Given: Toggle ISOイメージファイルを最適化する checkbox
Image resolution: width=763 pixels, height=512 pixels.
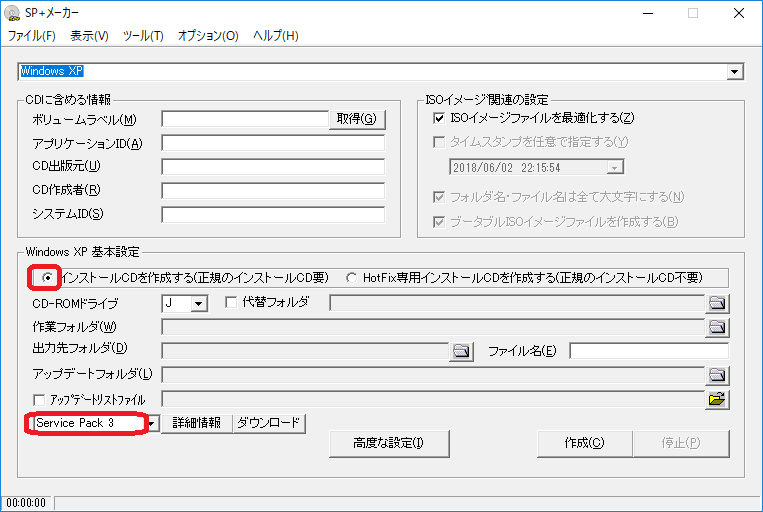Looking at the screenshot, I should click(x=439, y=118).
